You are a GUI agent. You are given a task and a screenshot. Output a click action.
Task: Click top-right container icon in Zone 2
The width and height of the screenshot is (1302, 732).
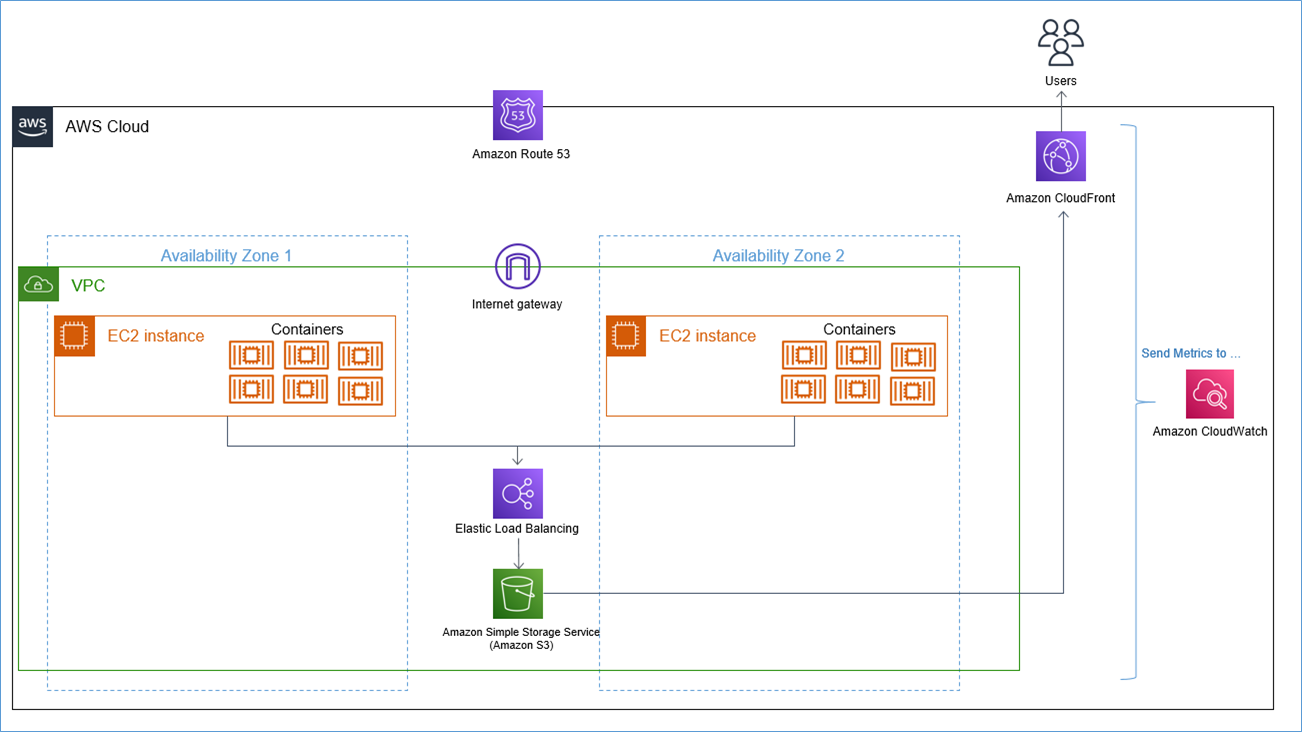913,355
